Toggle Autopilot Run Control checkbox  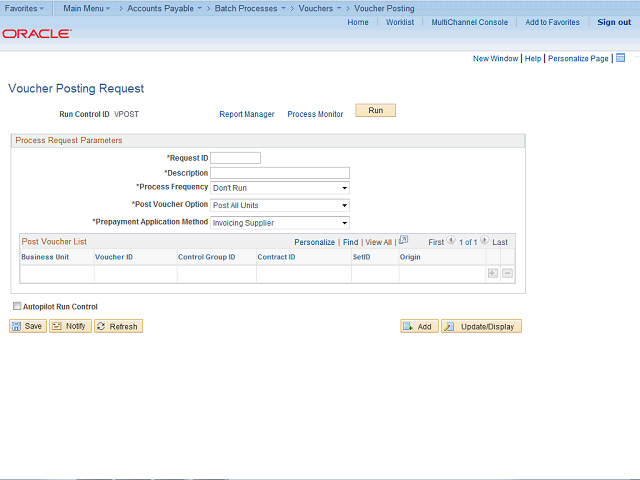(17, 306)
